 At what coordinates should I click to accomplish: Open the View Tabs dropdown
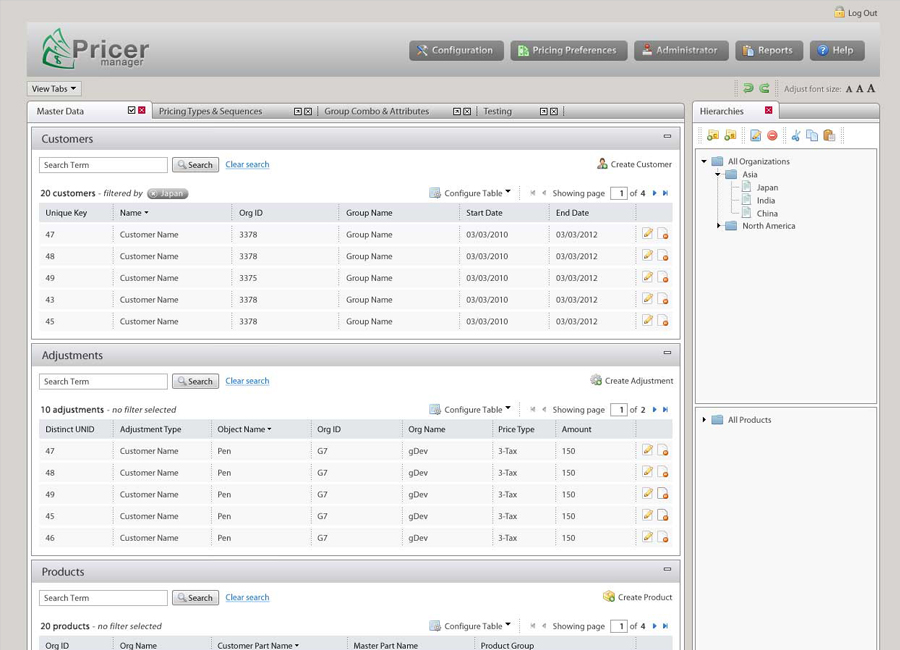pos(54,89)
